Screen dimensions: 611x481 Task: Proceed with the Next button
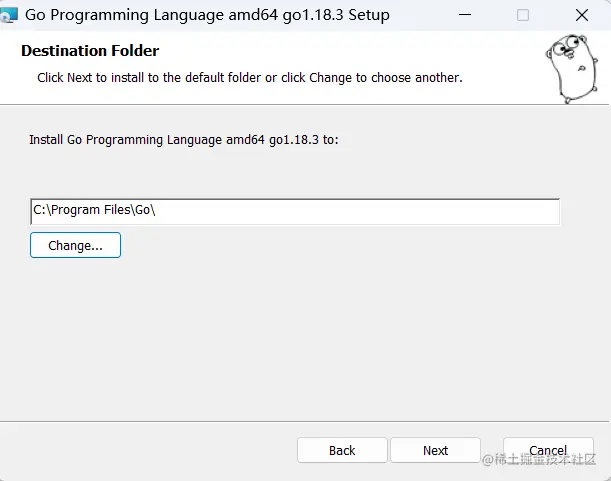coord(435,450)
